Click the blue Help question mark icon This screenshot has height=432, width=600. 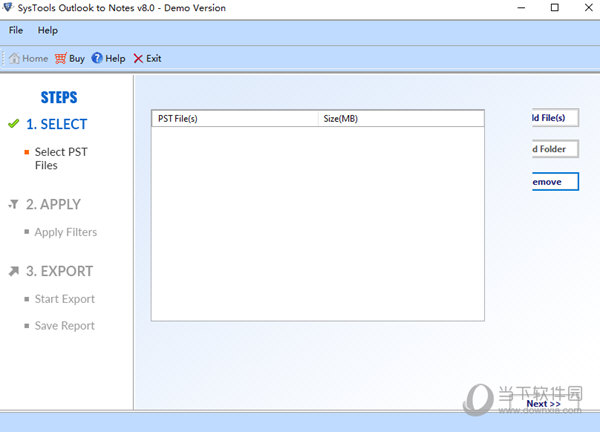coord(97,58)
